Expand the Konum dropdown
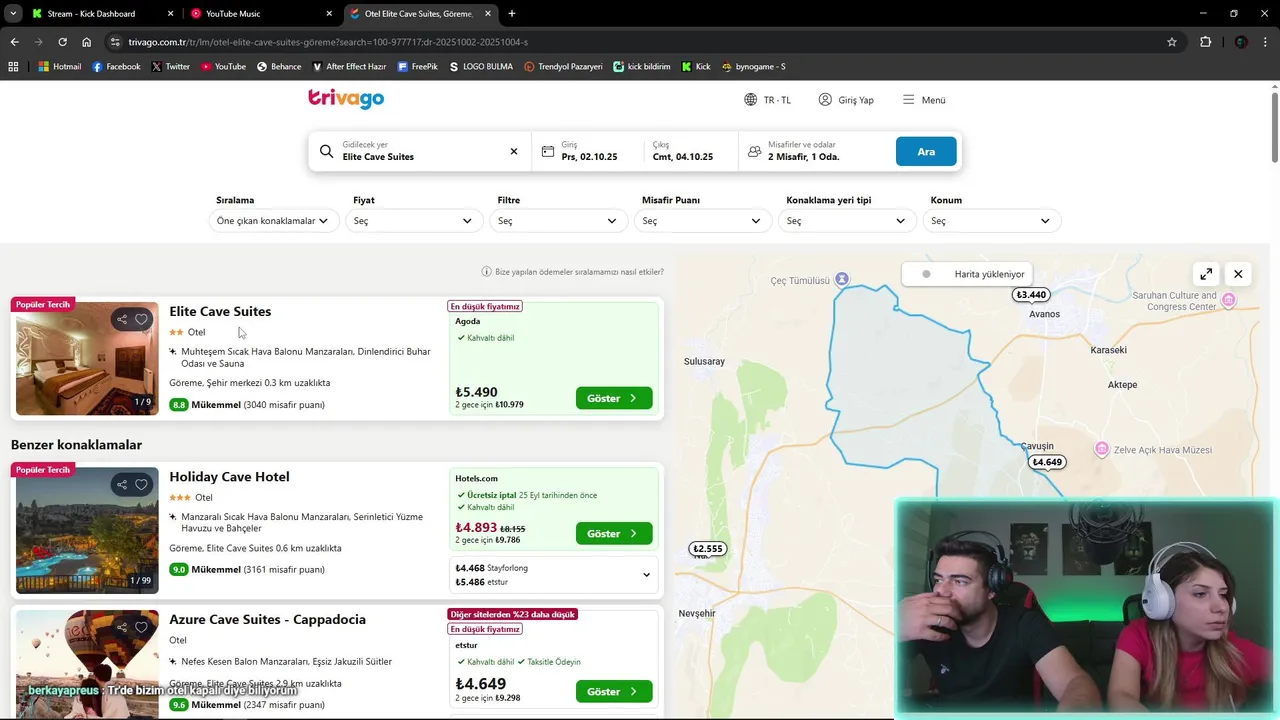1280x720 pixels. point(991,221)
